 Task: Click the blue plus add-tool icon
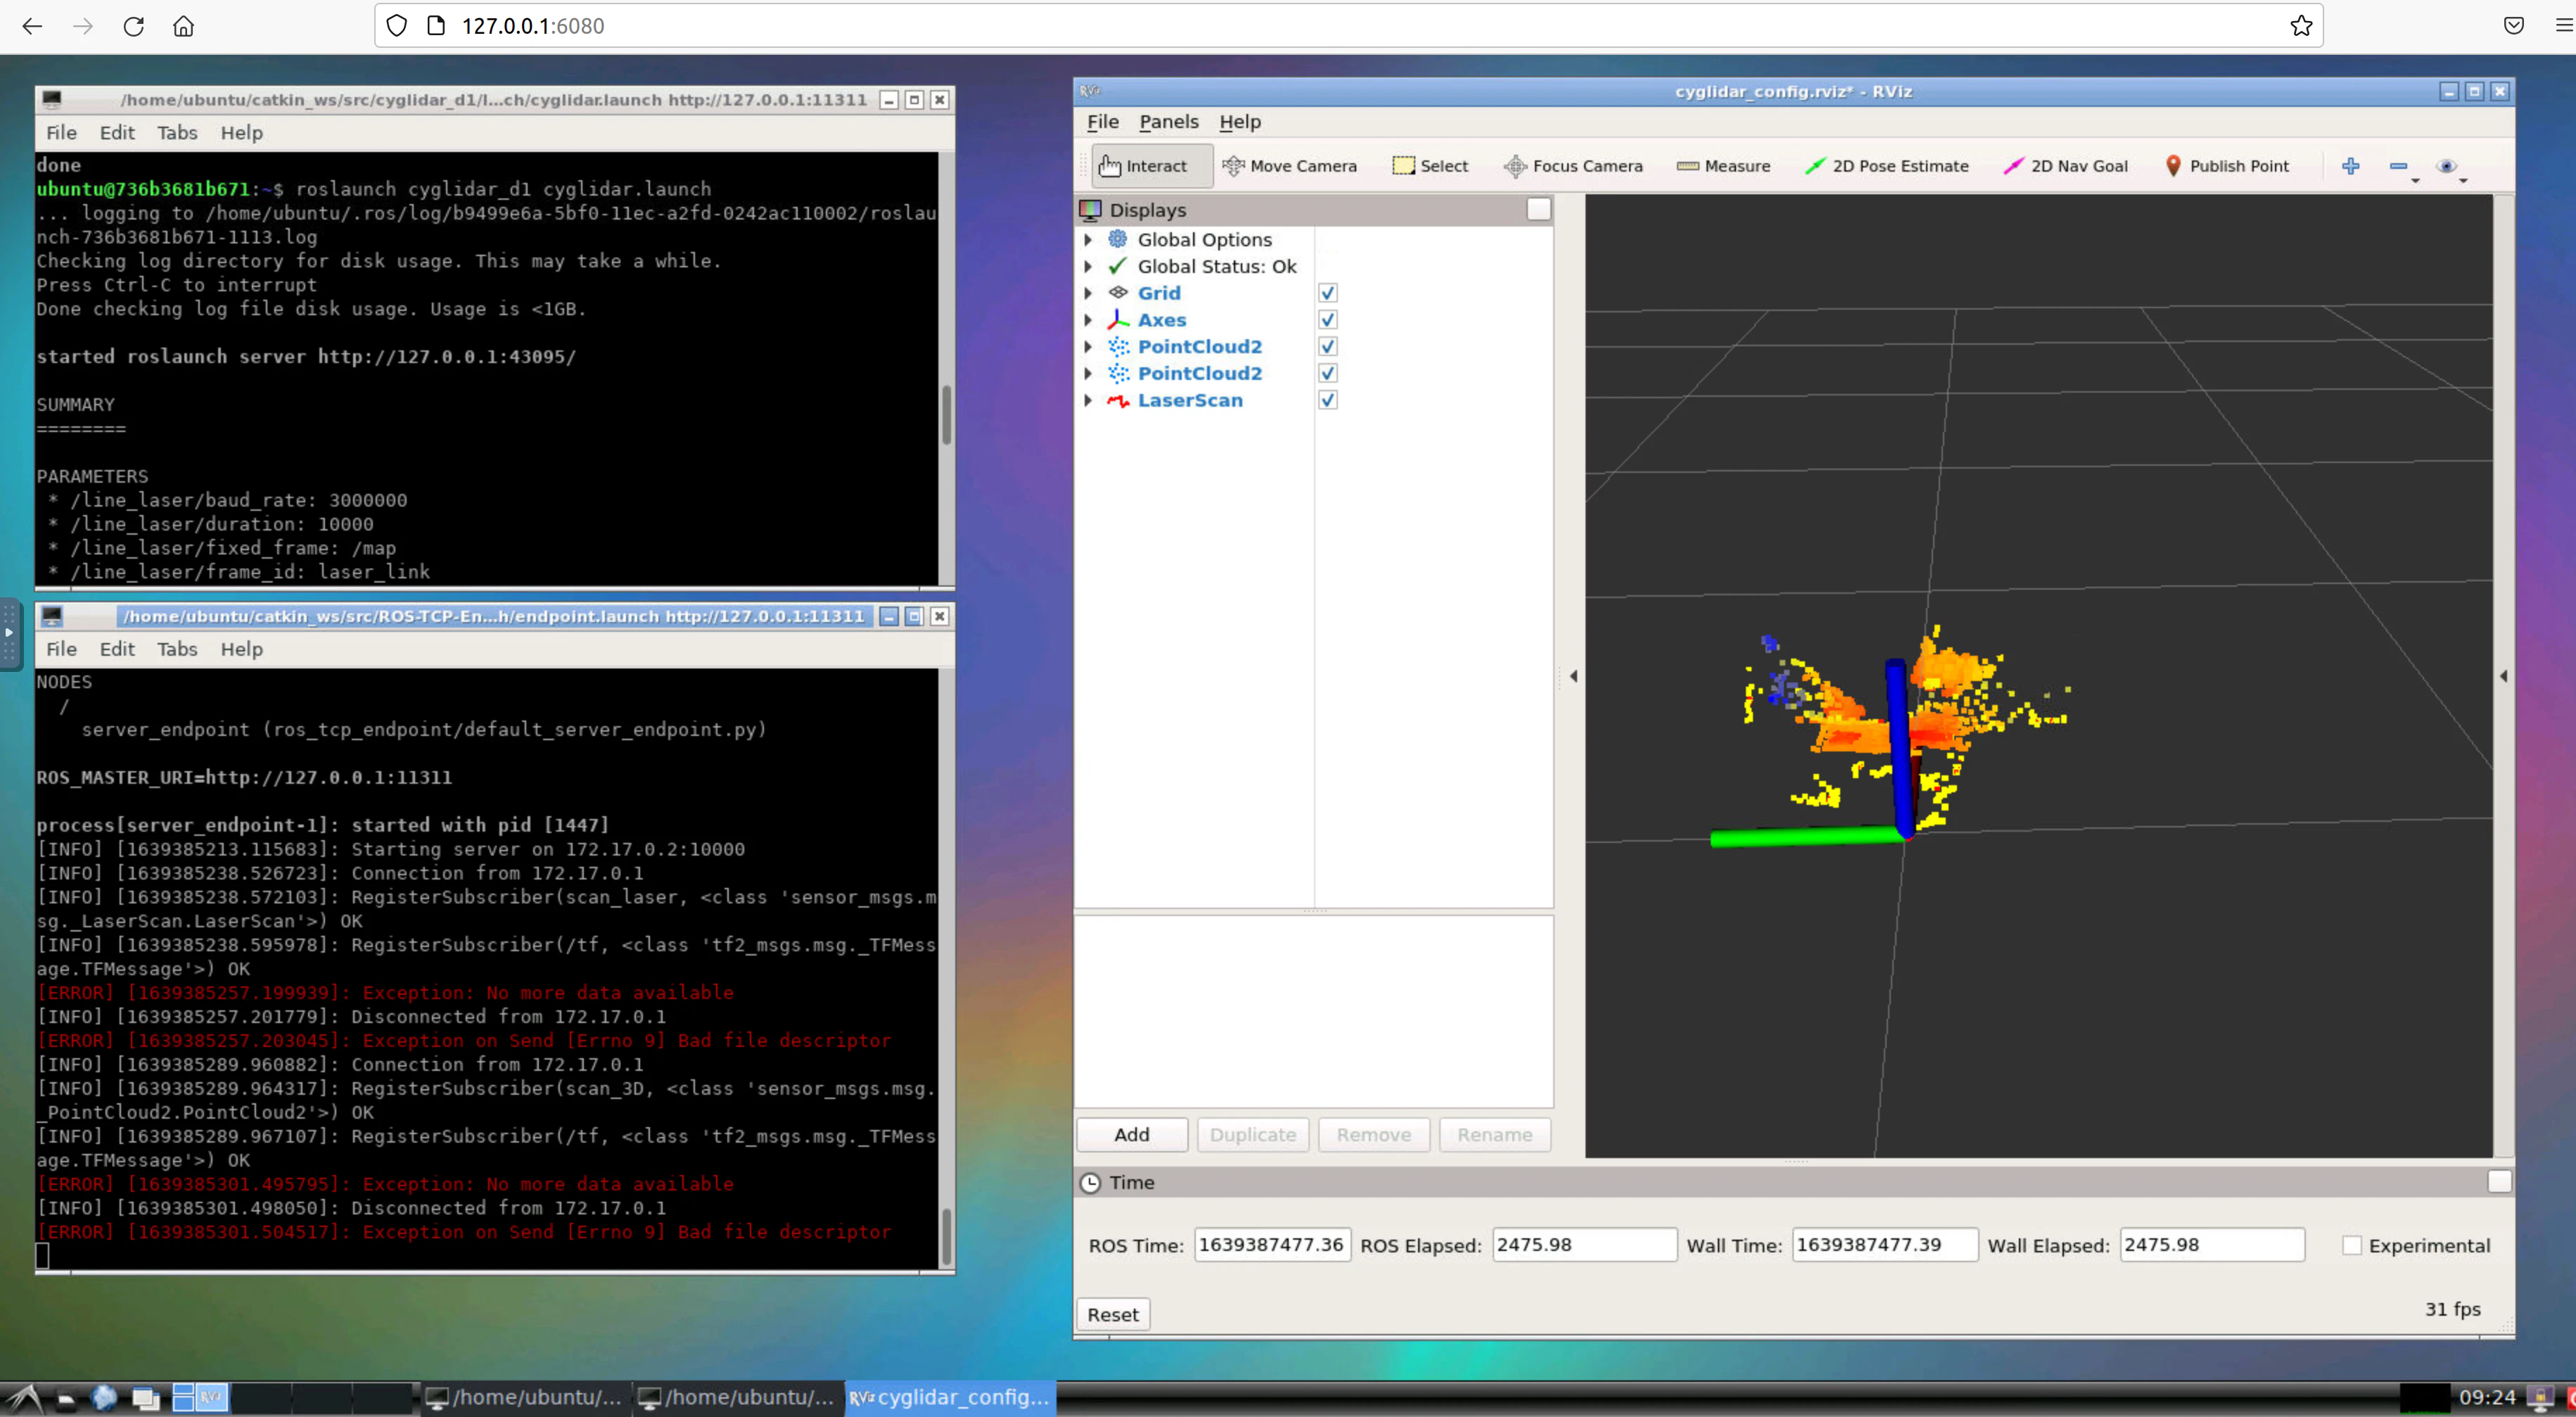tap(2350, 166)
